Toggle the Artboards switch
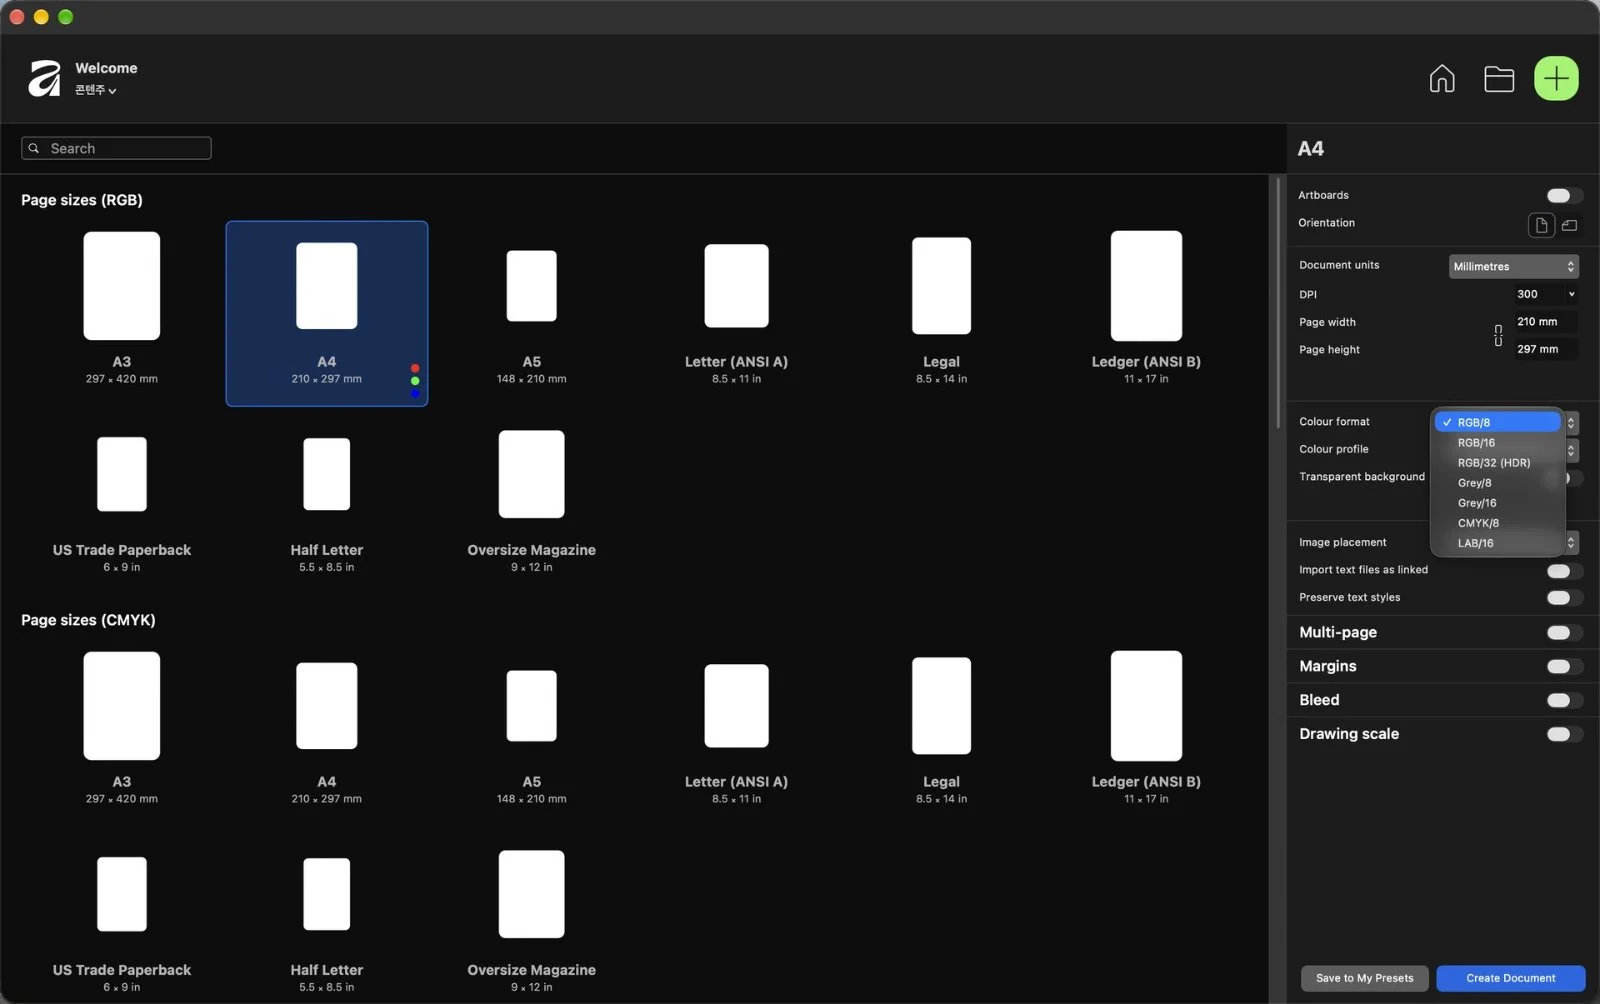The height and width of the screenshot is (1004, 1600). 1564,195
